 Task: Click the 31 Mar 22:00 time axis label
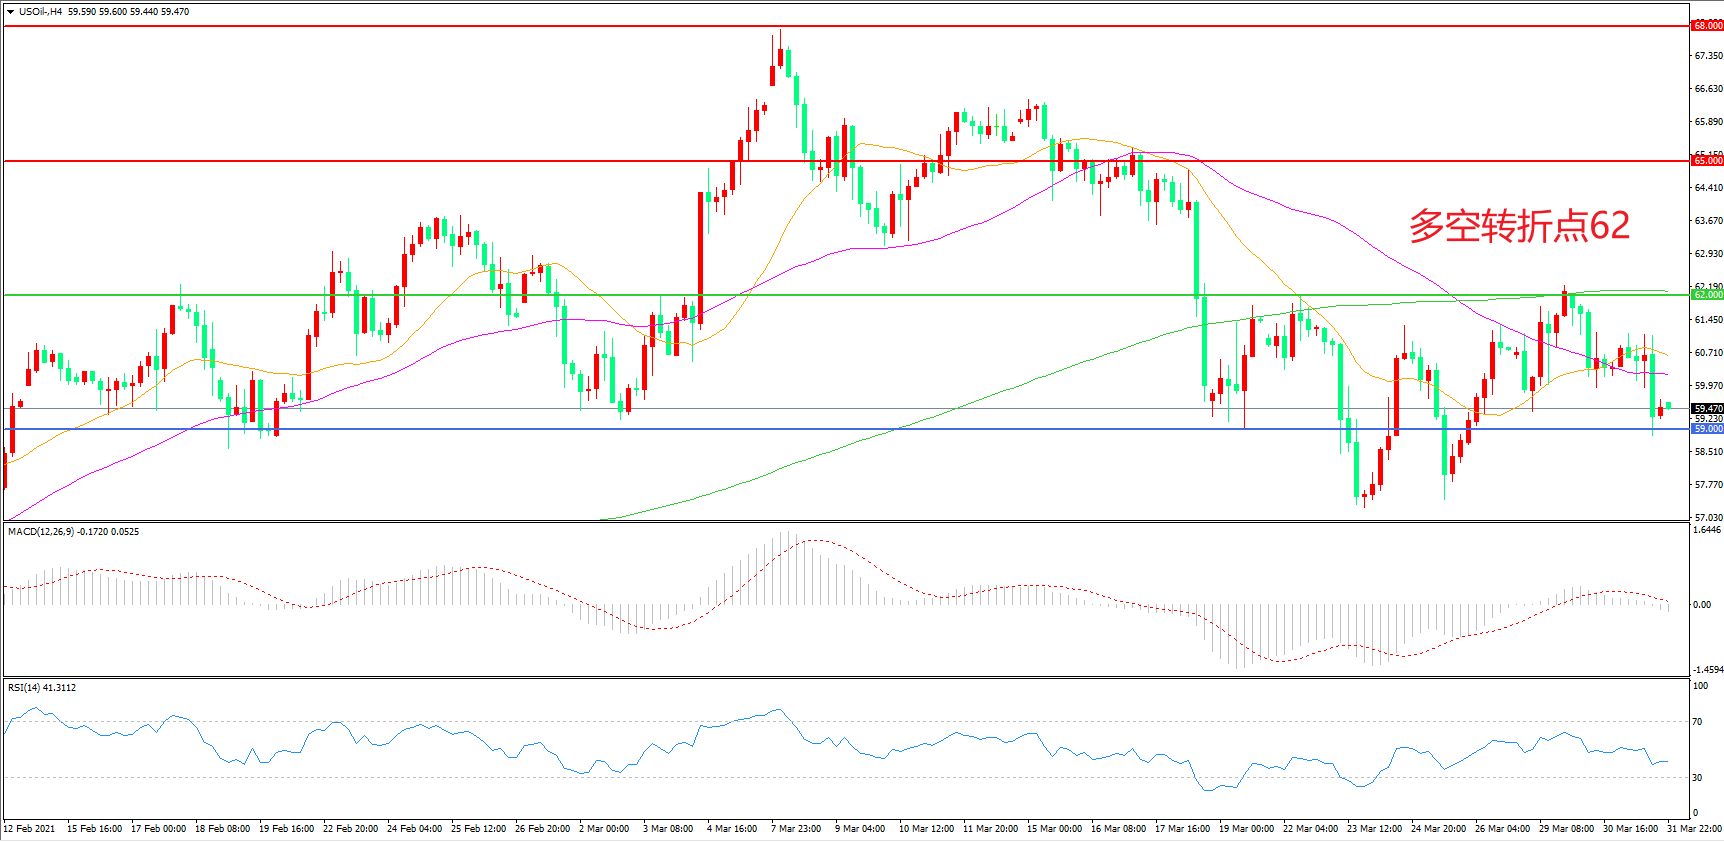[1694, 829]
